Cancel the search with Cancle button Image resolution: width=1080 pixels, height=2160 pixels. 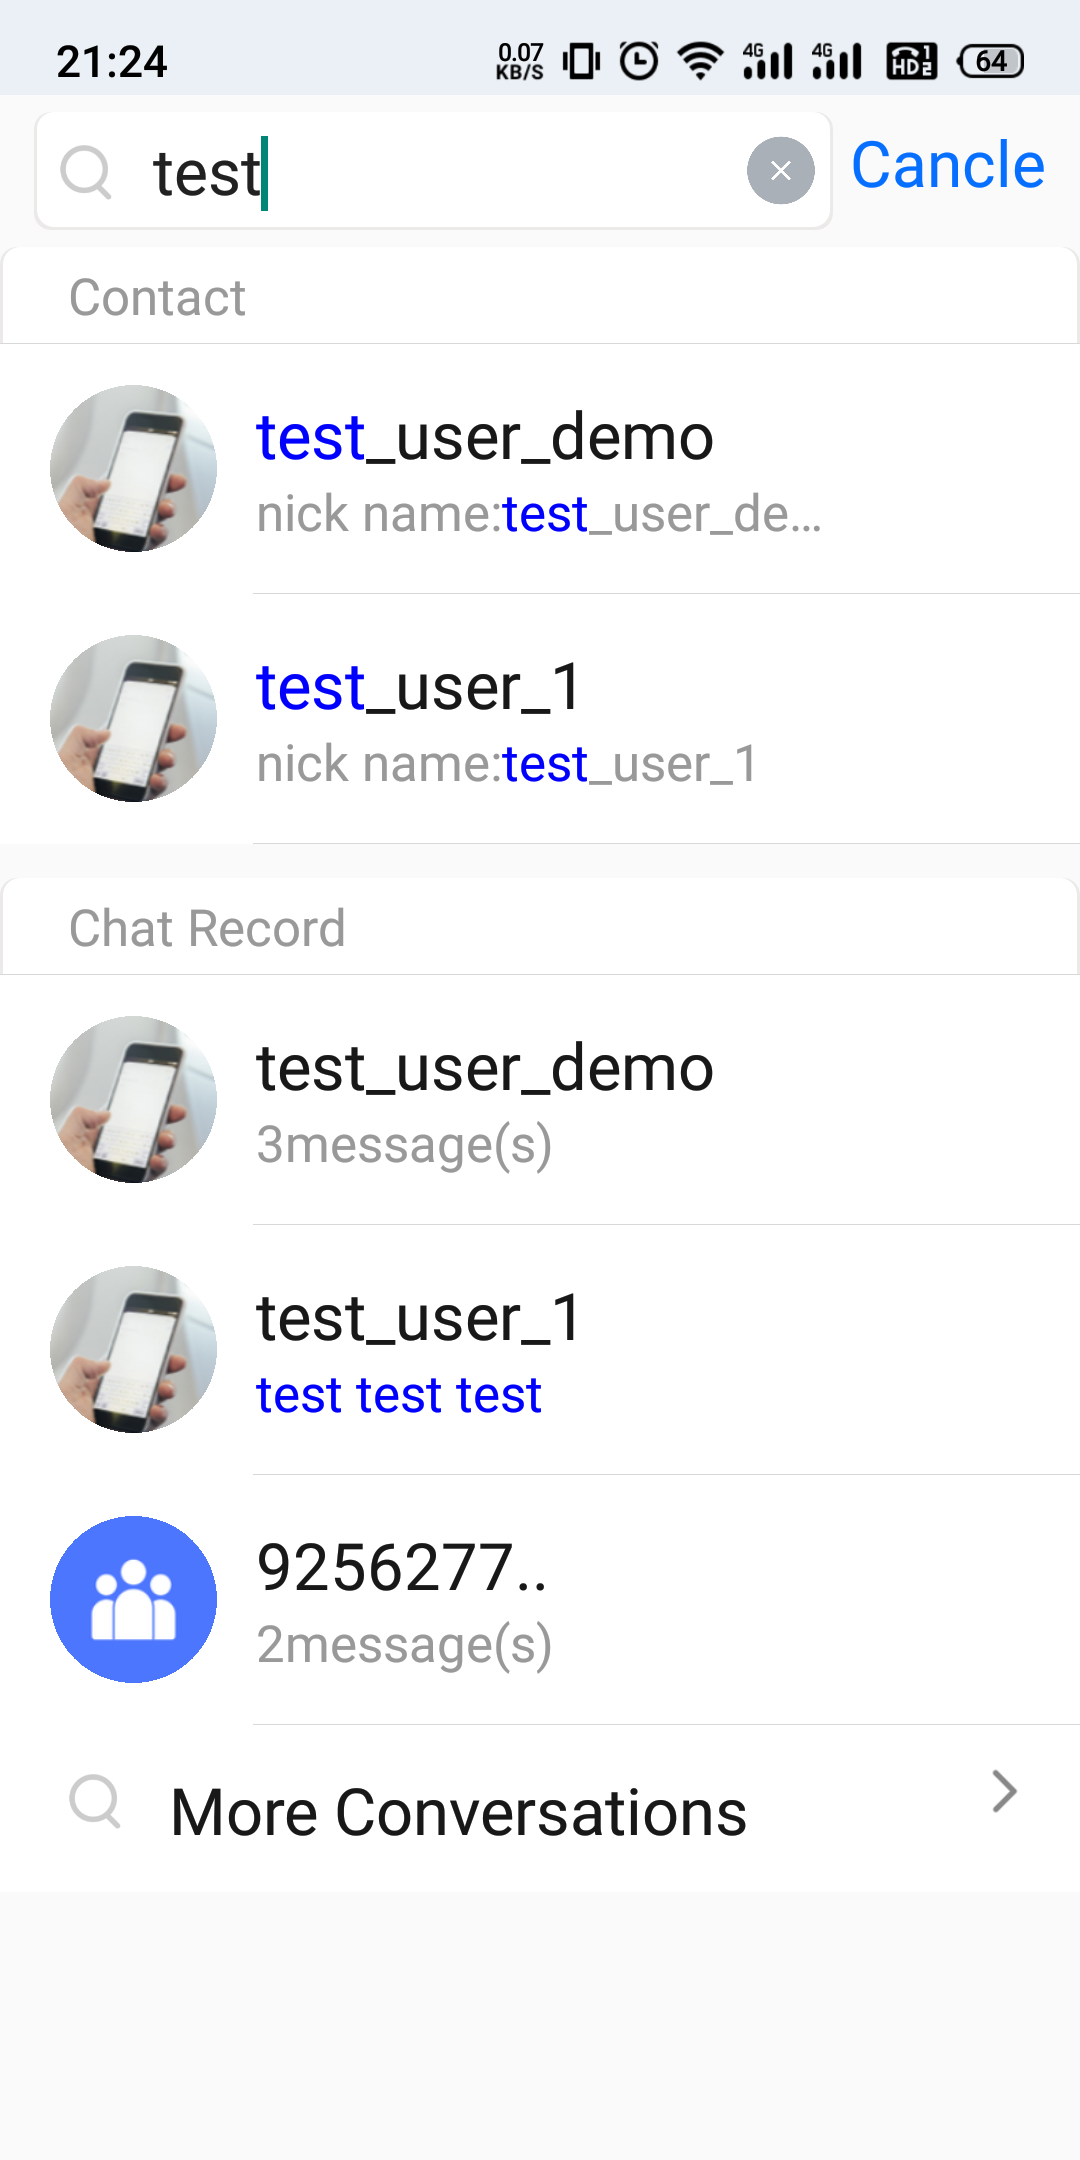[948, 165]
